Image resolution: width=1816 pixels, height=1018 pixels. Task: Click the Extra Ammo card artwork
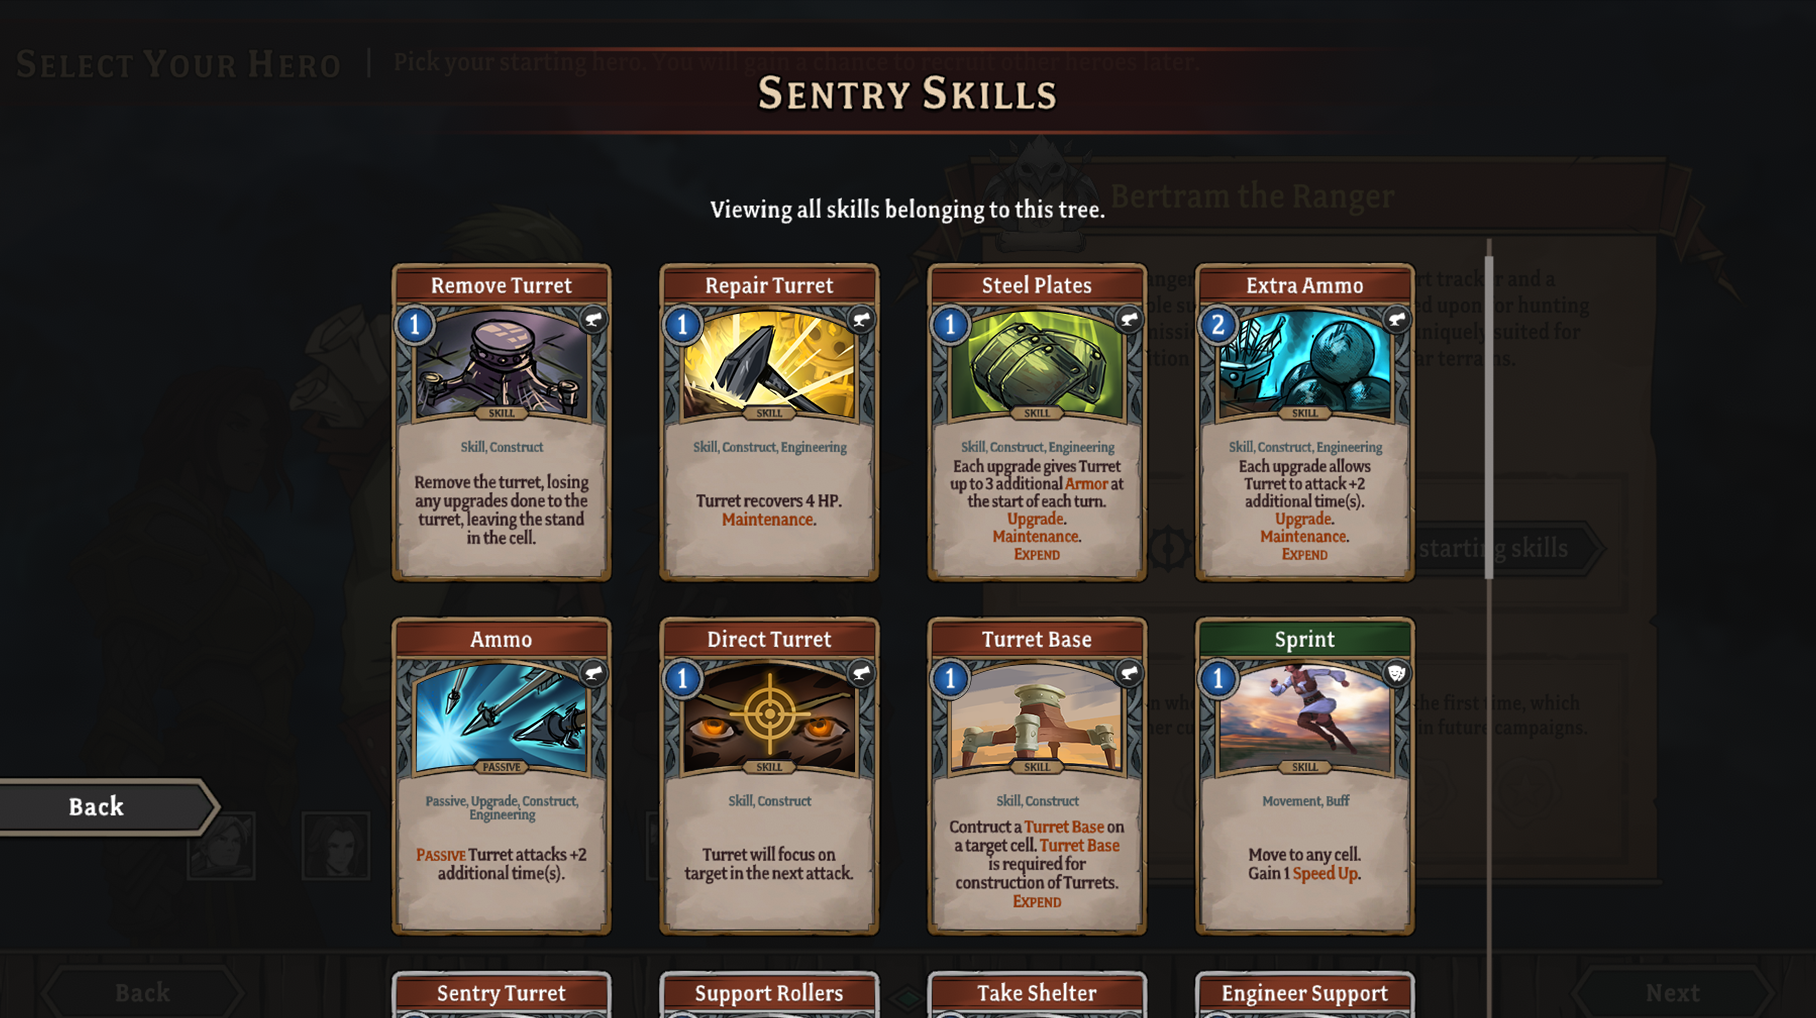(1305, 364)
